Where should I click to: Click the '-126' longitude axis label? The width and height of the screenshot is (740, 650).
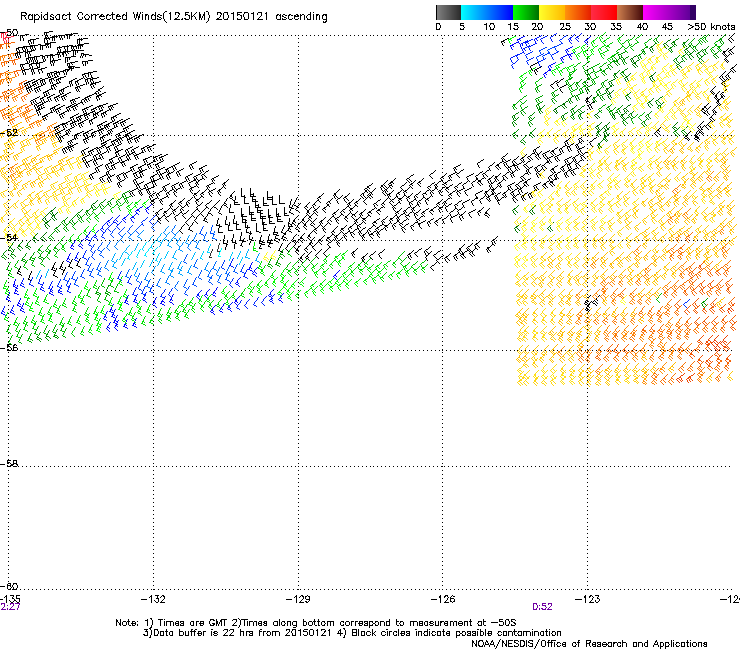click(443, 599)
